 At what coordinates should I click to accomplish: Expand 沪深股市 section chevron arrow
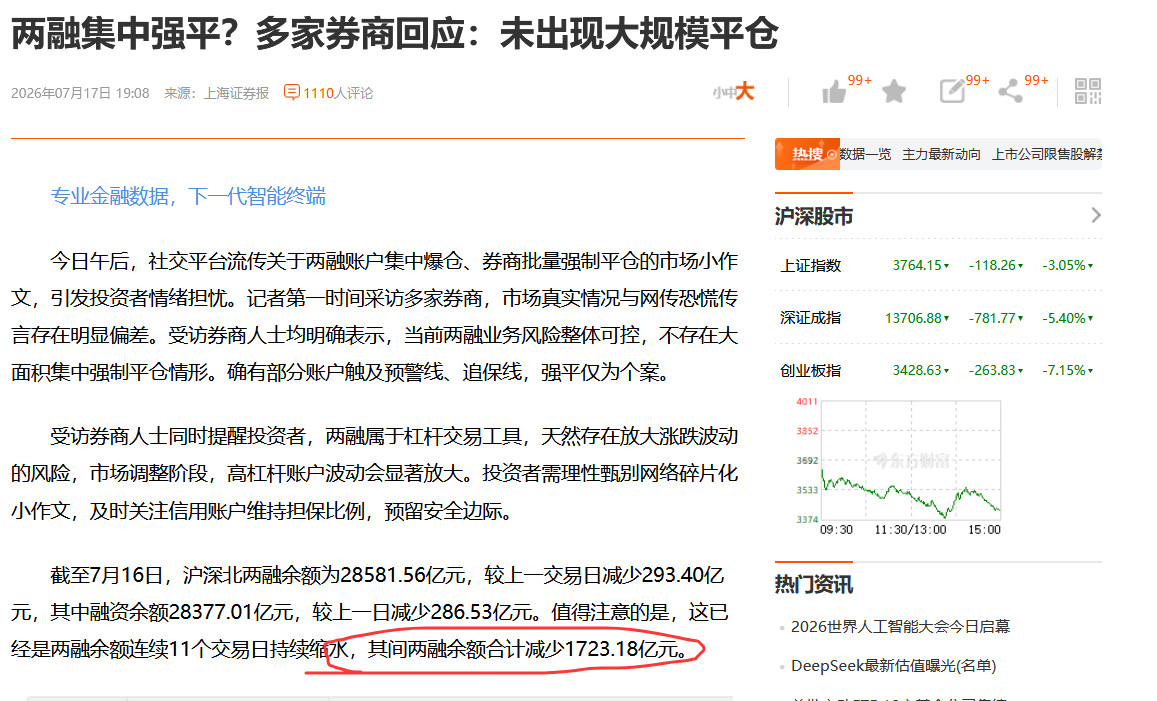pos(1096,215)
